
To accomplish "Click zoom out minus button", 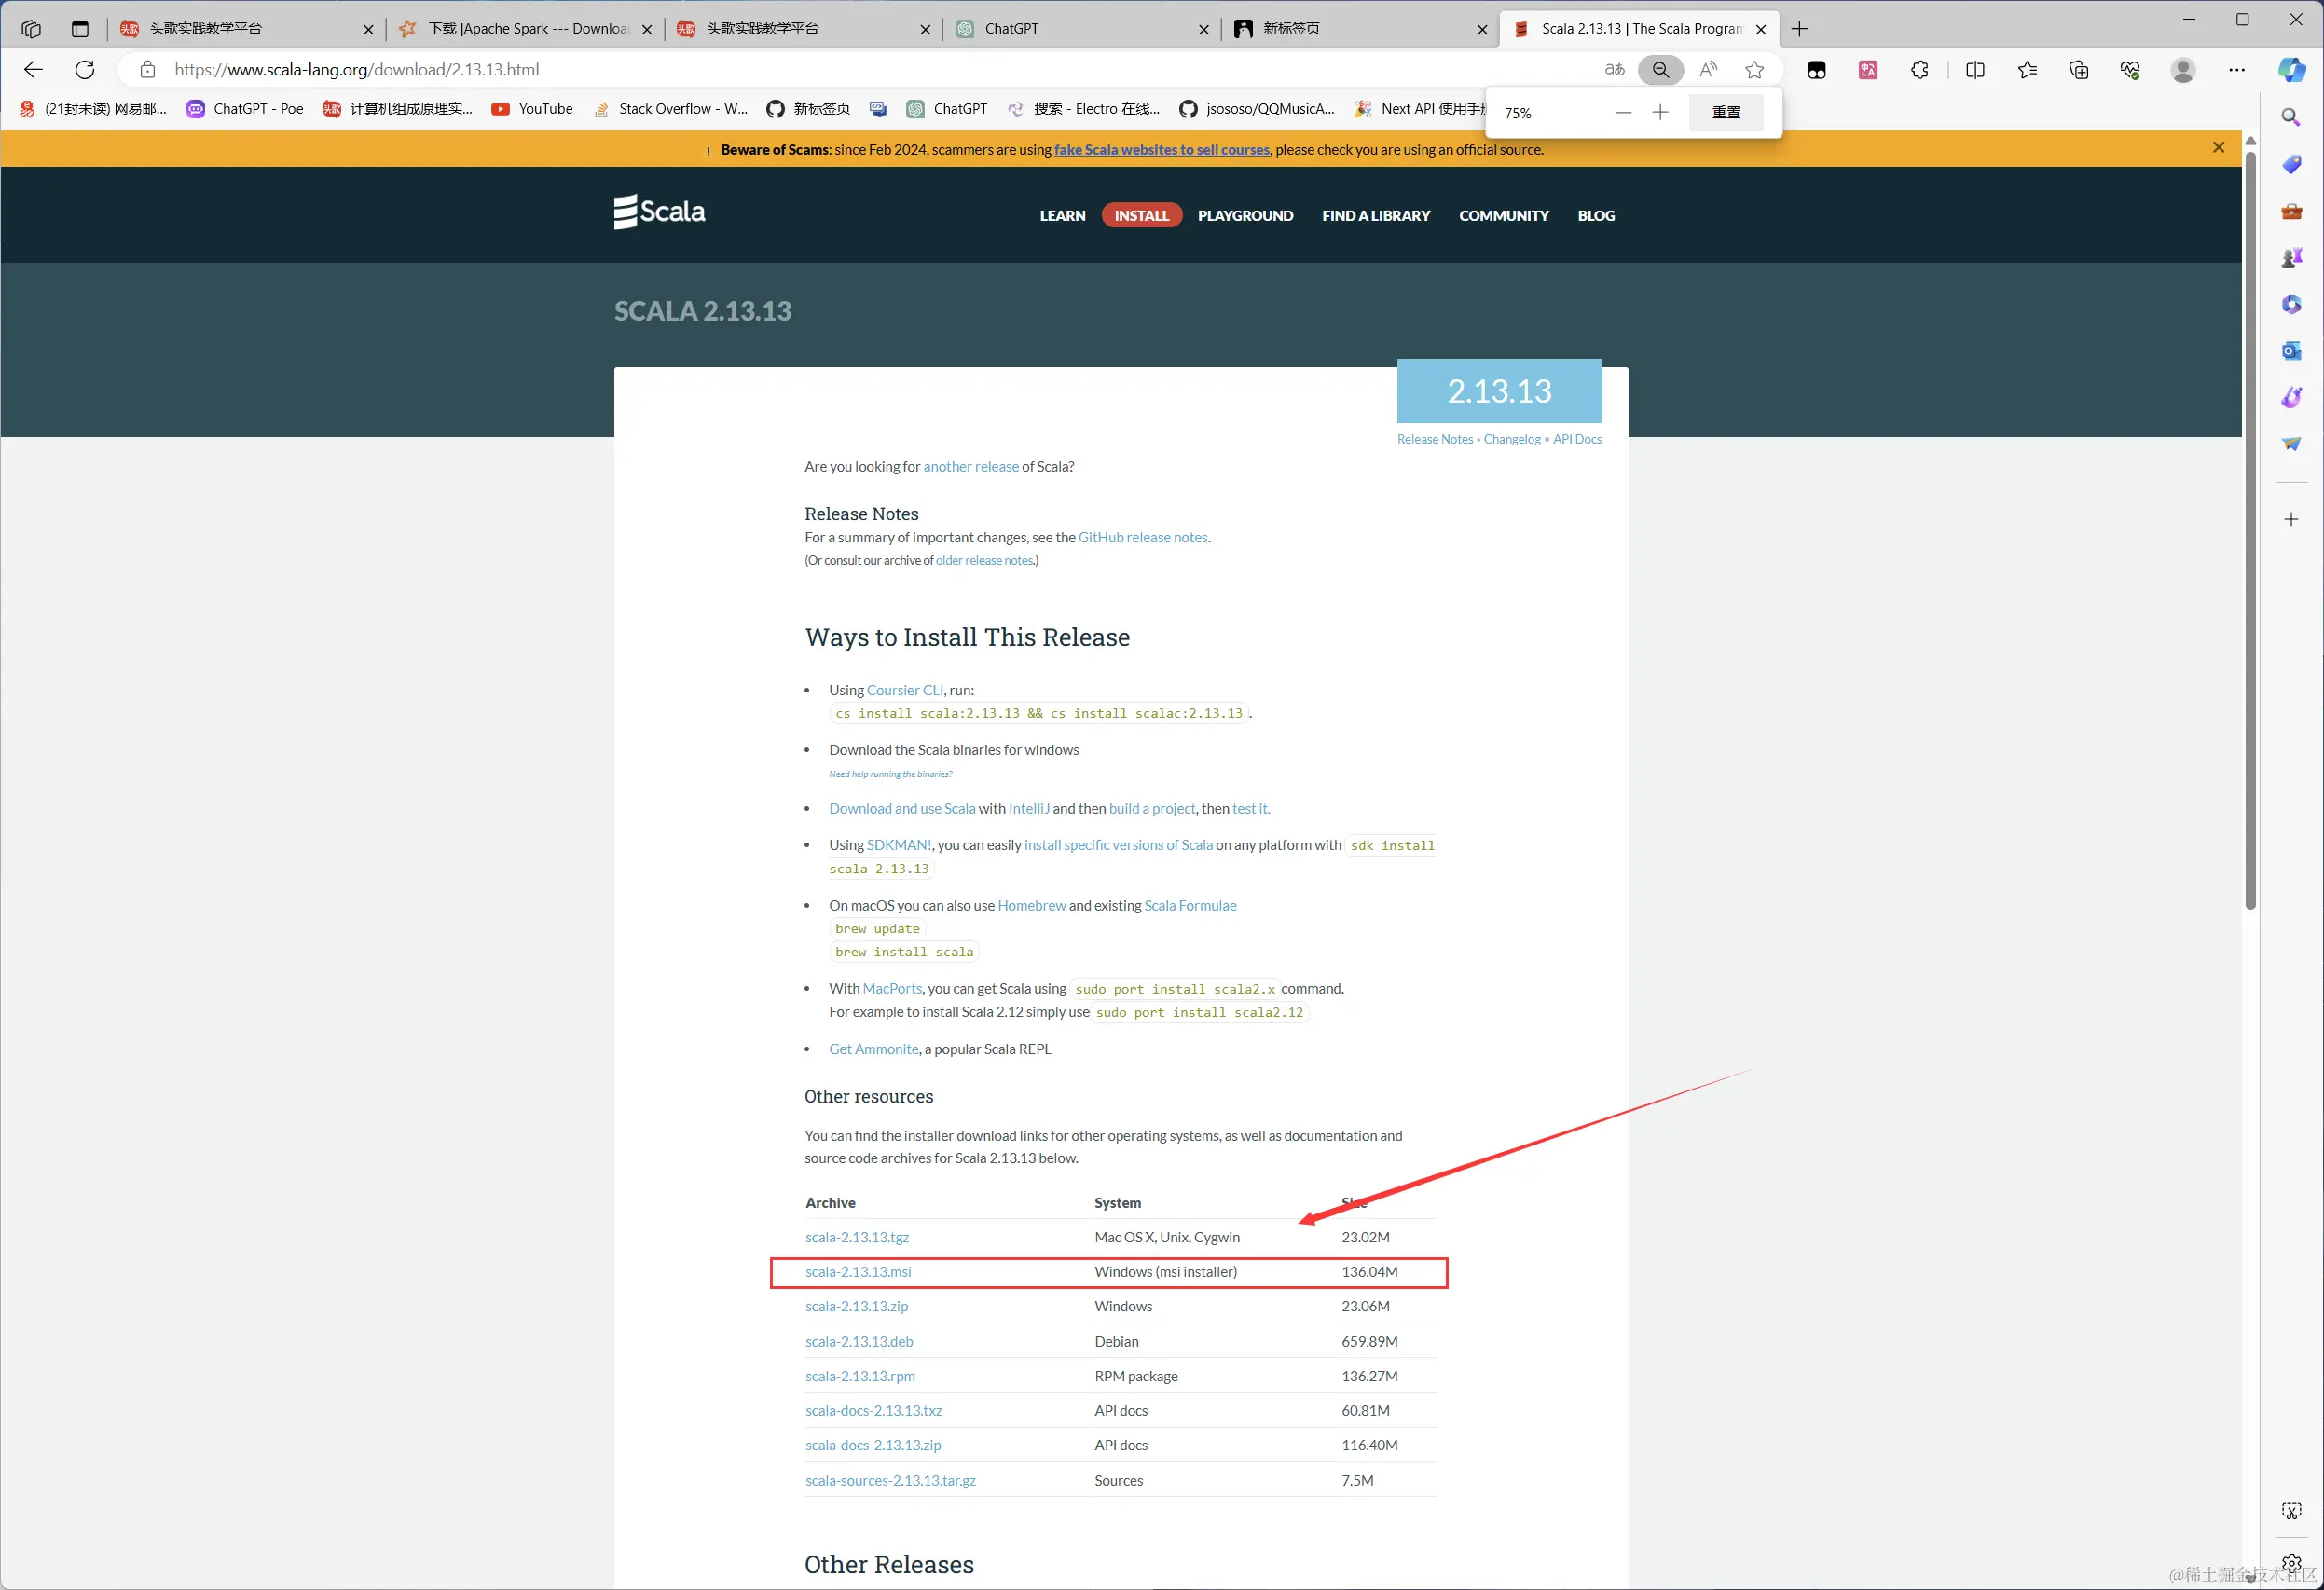I will [x=1623, y=113].
